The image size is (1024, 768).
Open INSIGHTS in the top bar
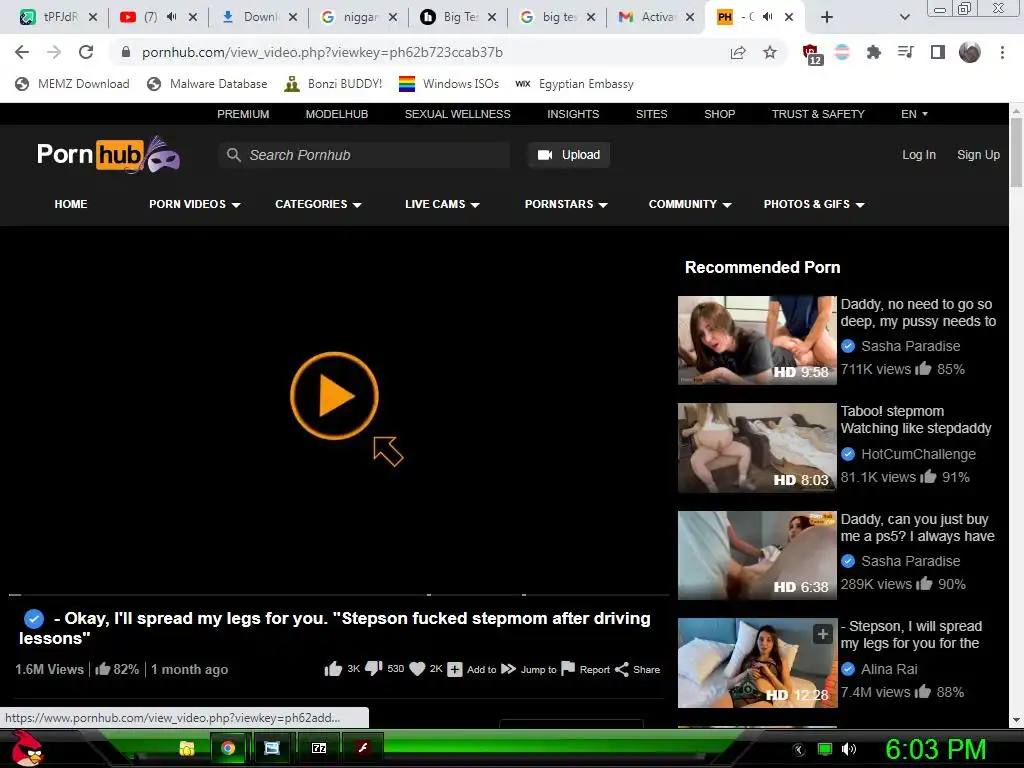point(573,114)
